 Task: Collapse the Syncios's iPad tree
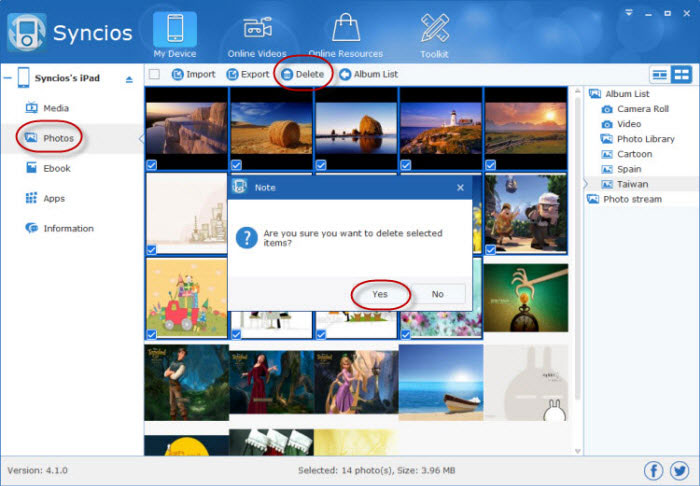click(8, 78)
